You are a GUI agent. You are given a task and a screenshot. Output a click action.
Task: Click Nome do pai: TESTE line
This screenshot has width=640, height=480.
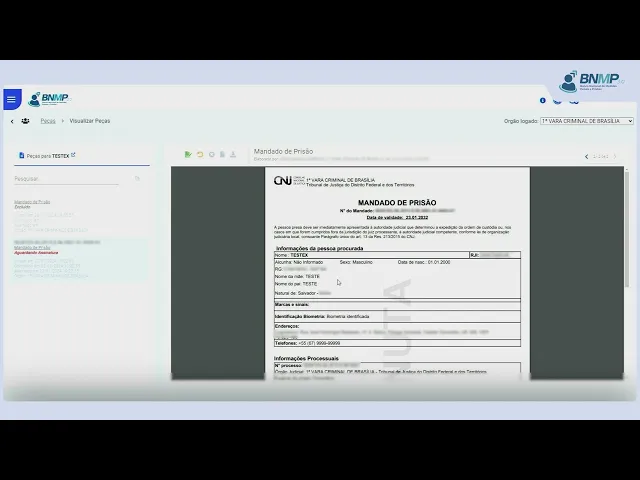tap(296, 284)
